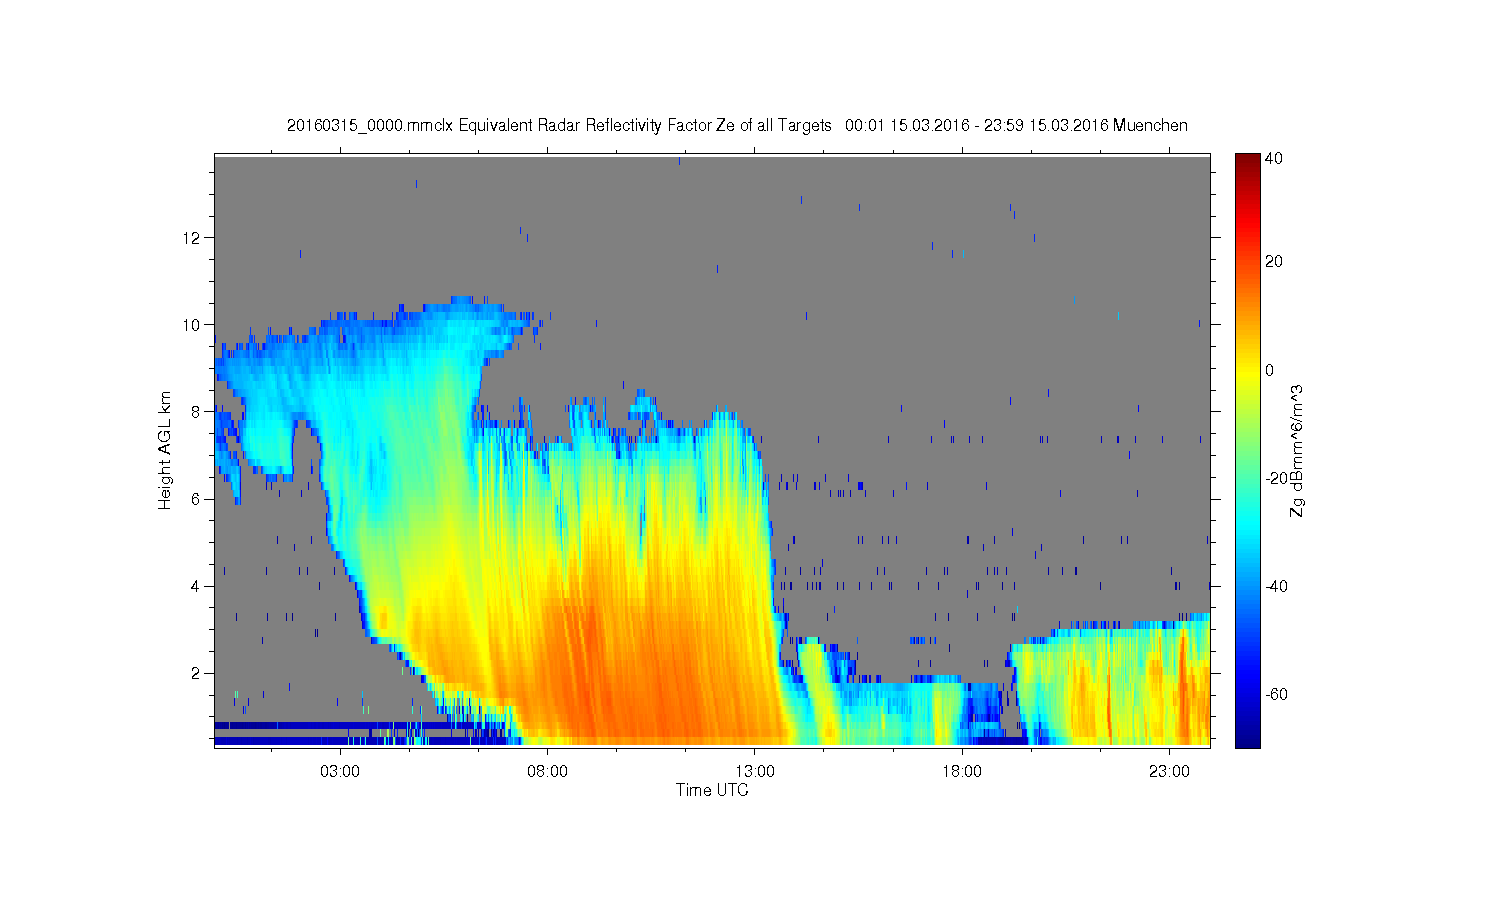
Task: Select the 18:00 time axis tick label
Action: click(962, 772)
